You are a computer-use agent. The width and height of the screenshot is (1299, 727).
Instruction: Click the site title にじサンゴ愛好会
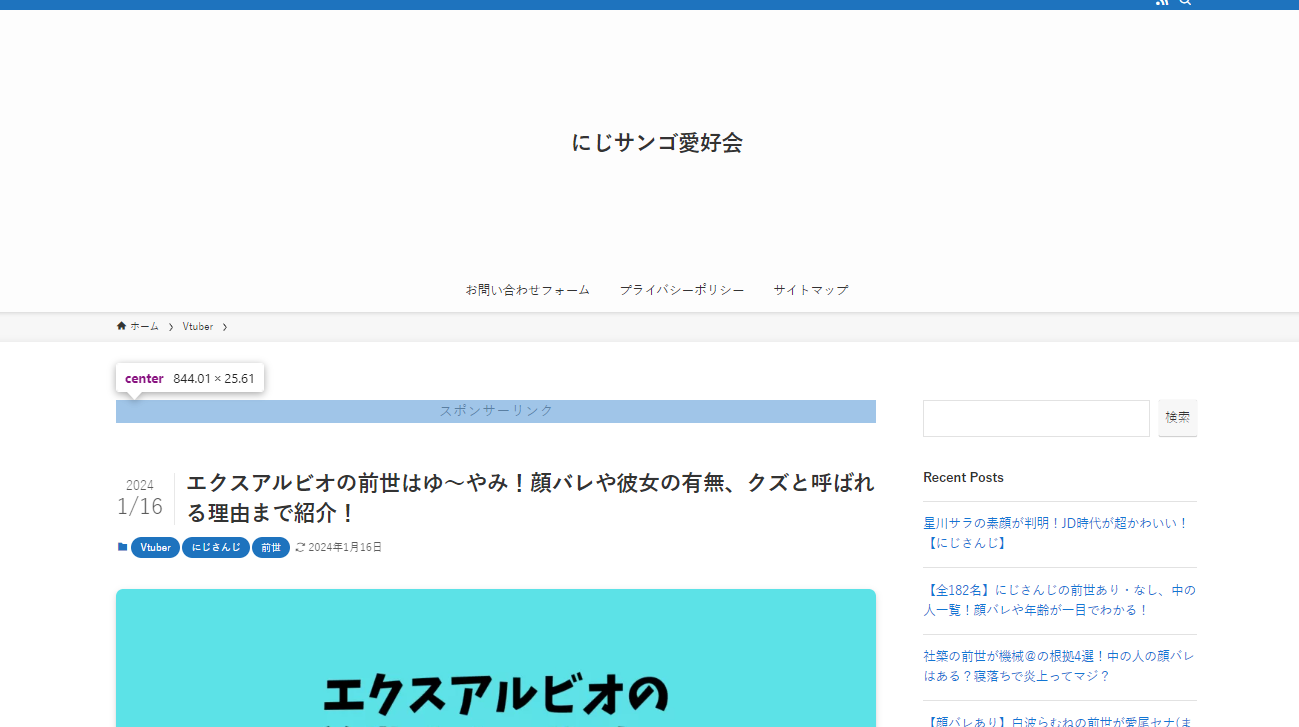pyautogui.click(x=657, y=143)
